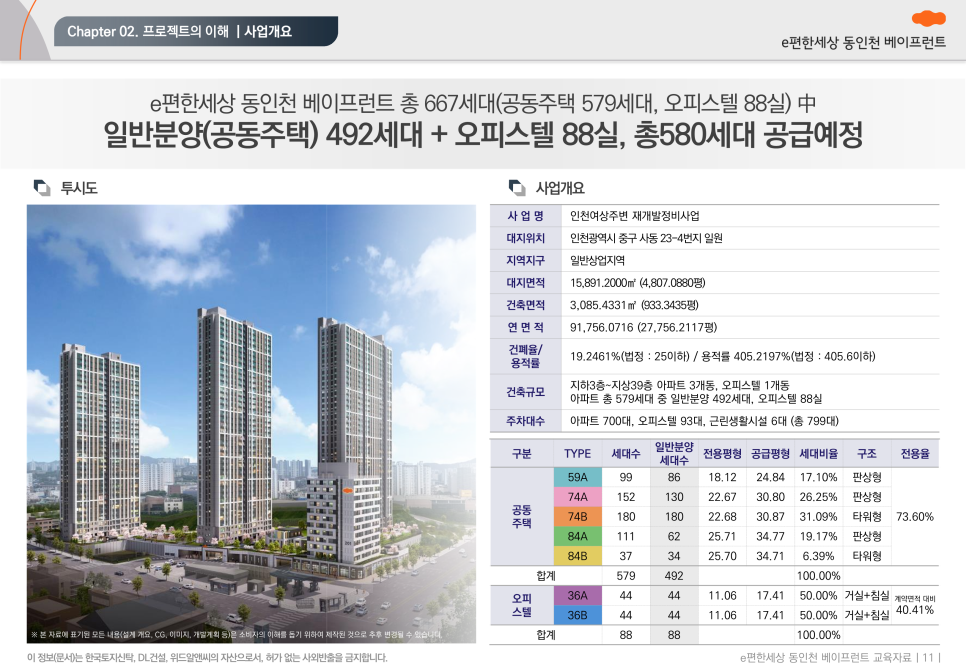Click the 주차대수 row label
This screenshot has height=669, width=966.
[526, 421]
